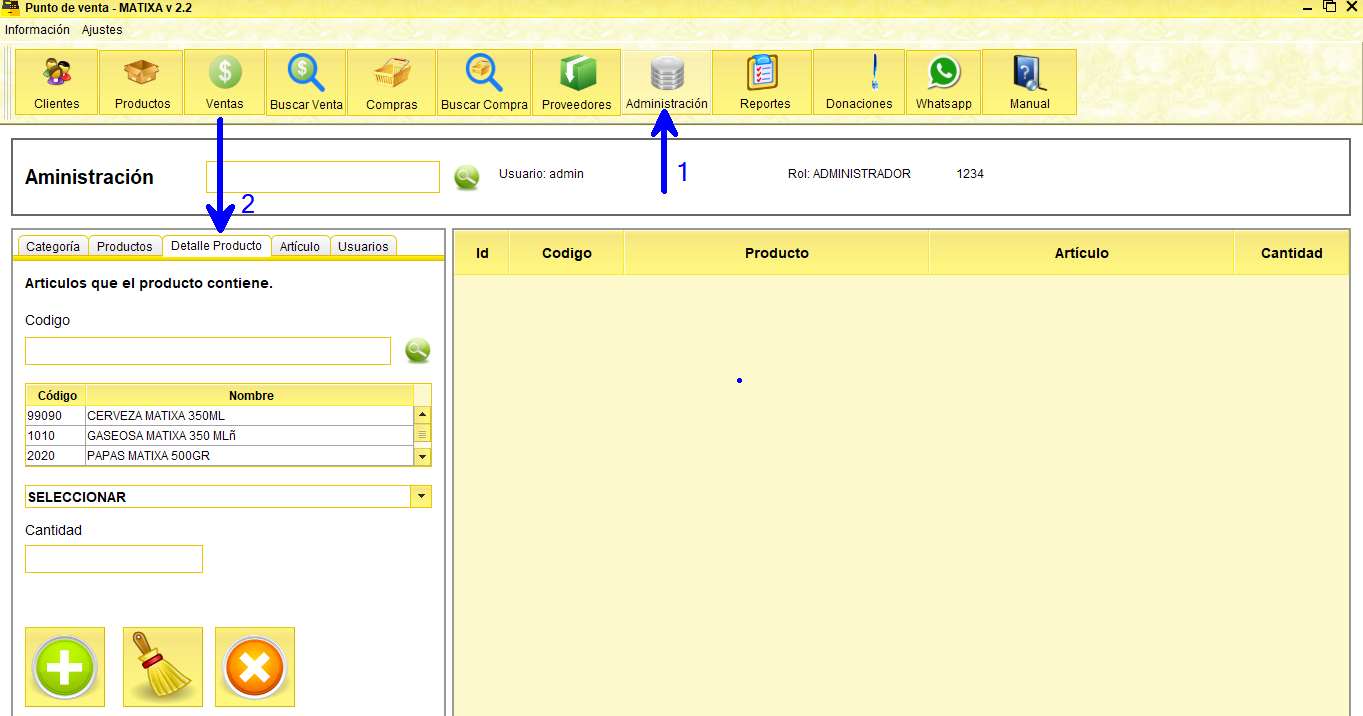Switch to the Categoría tab
Screen dimensions: 1363x716
(x=52, y=245)
